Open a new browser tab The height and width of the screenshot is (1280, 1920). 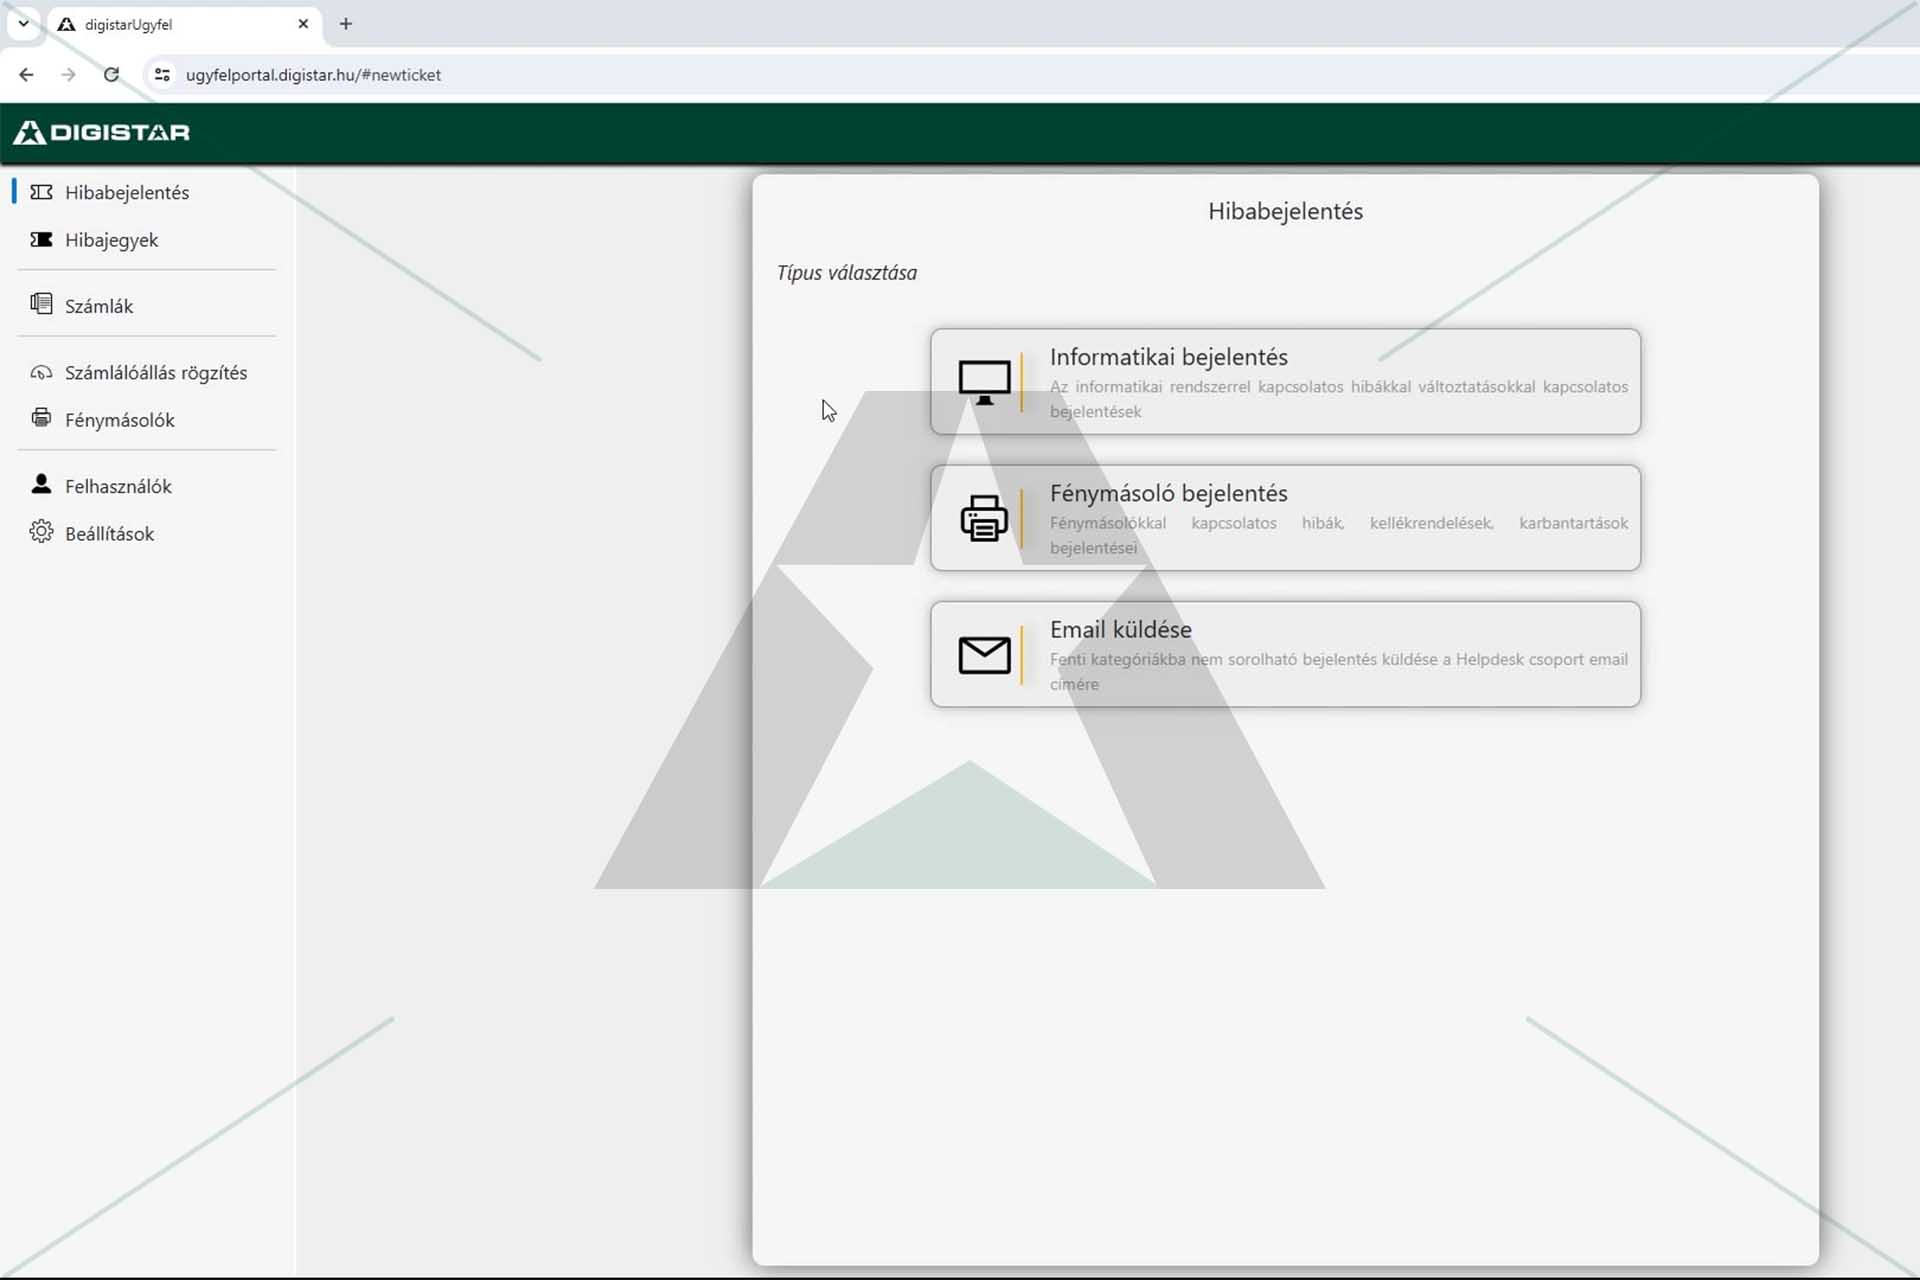coord(346,24)
